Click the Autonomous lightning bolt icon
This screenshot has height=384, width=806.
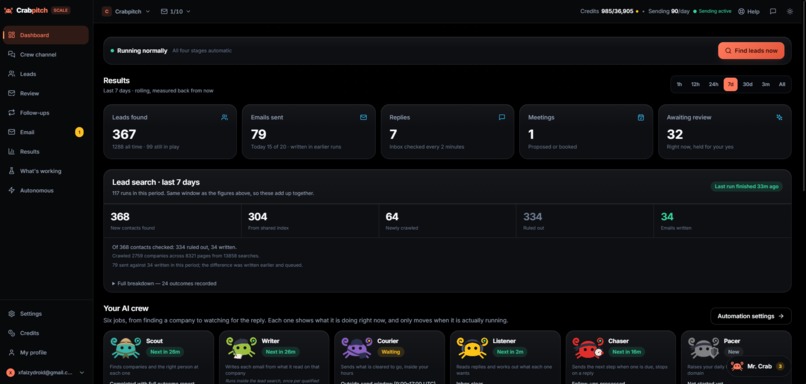[x=11, y=190]
